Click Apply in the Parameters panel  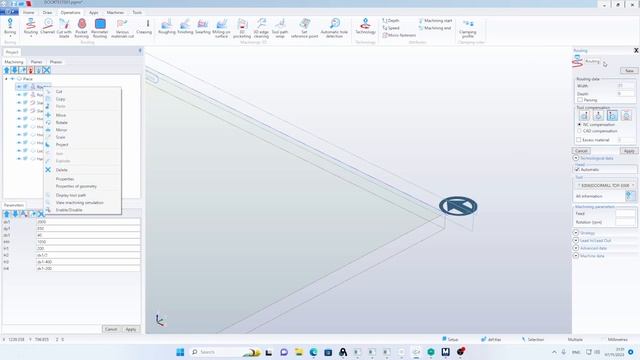(x=131, y=329)
